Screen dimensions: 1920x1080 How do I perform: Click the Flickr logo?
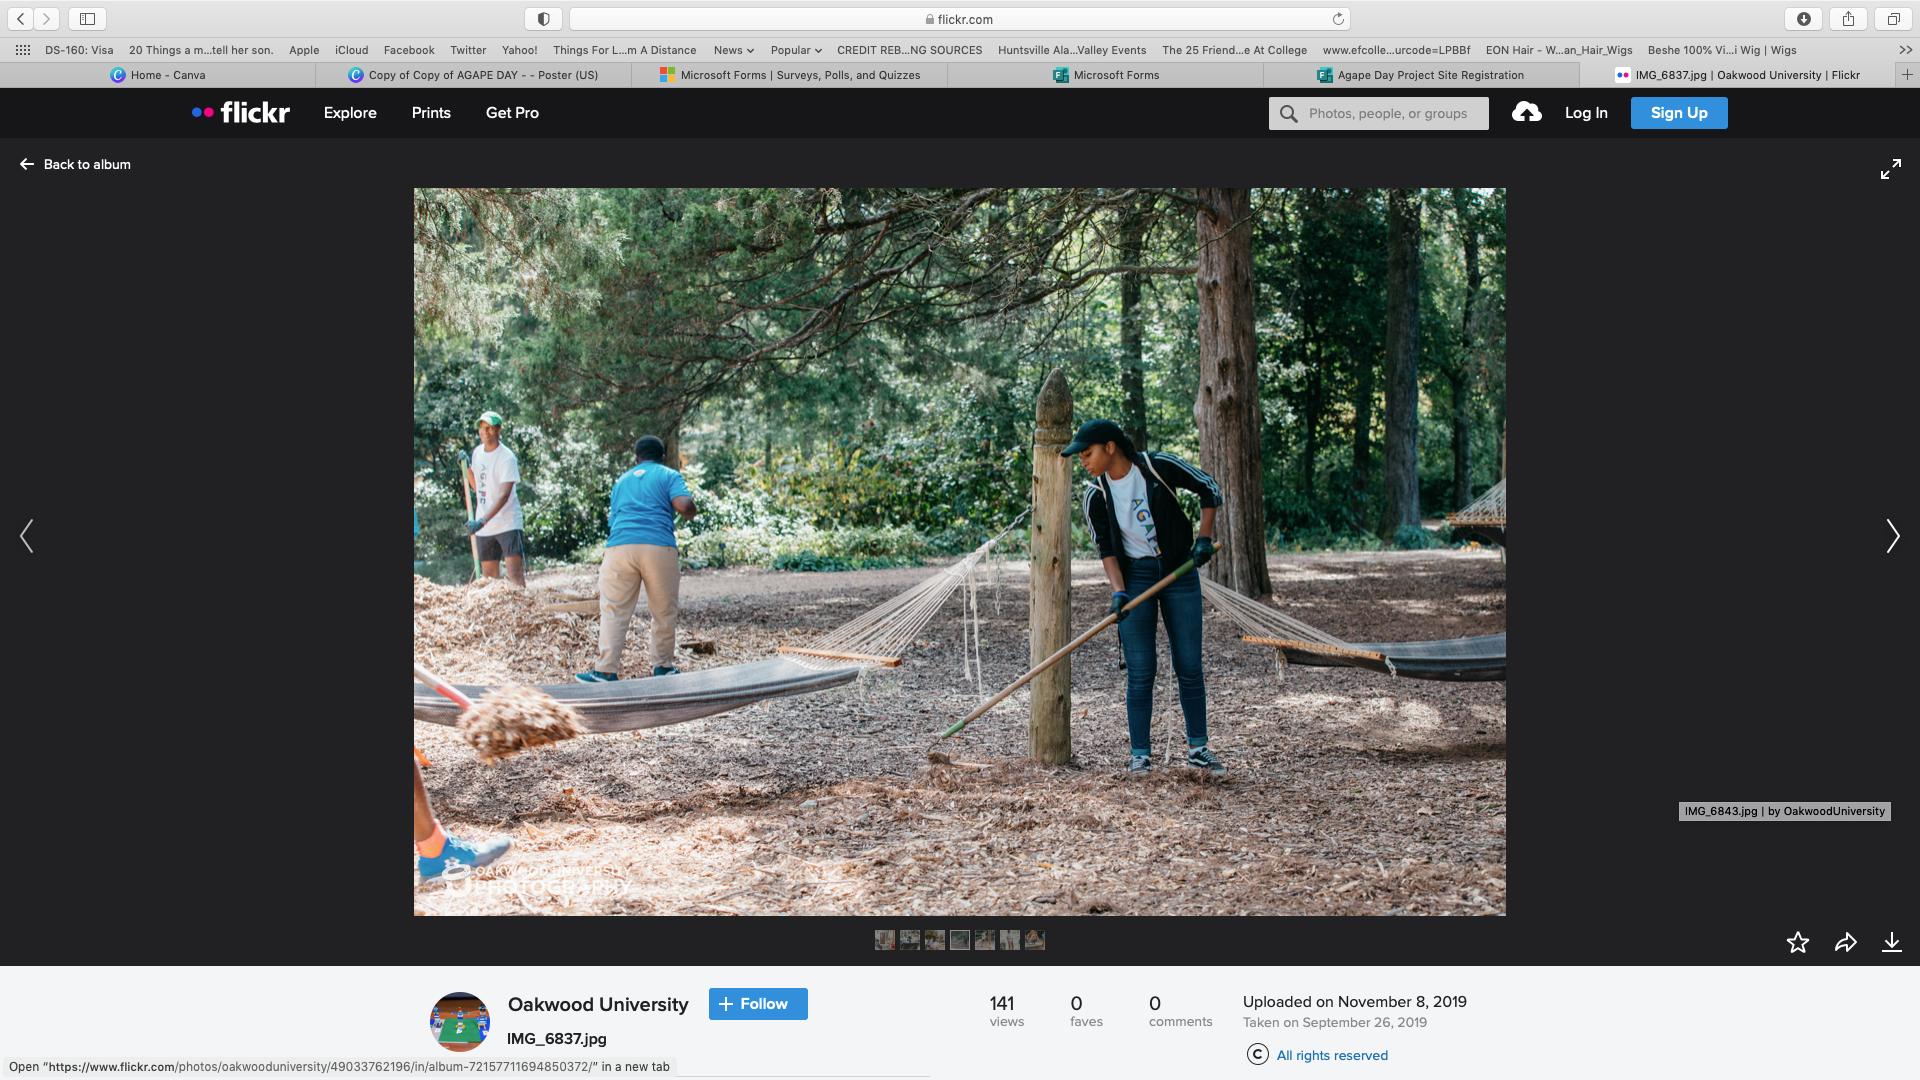pos(241,113)
